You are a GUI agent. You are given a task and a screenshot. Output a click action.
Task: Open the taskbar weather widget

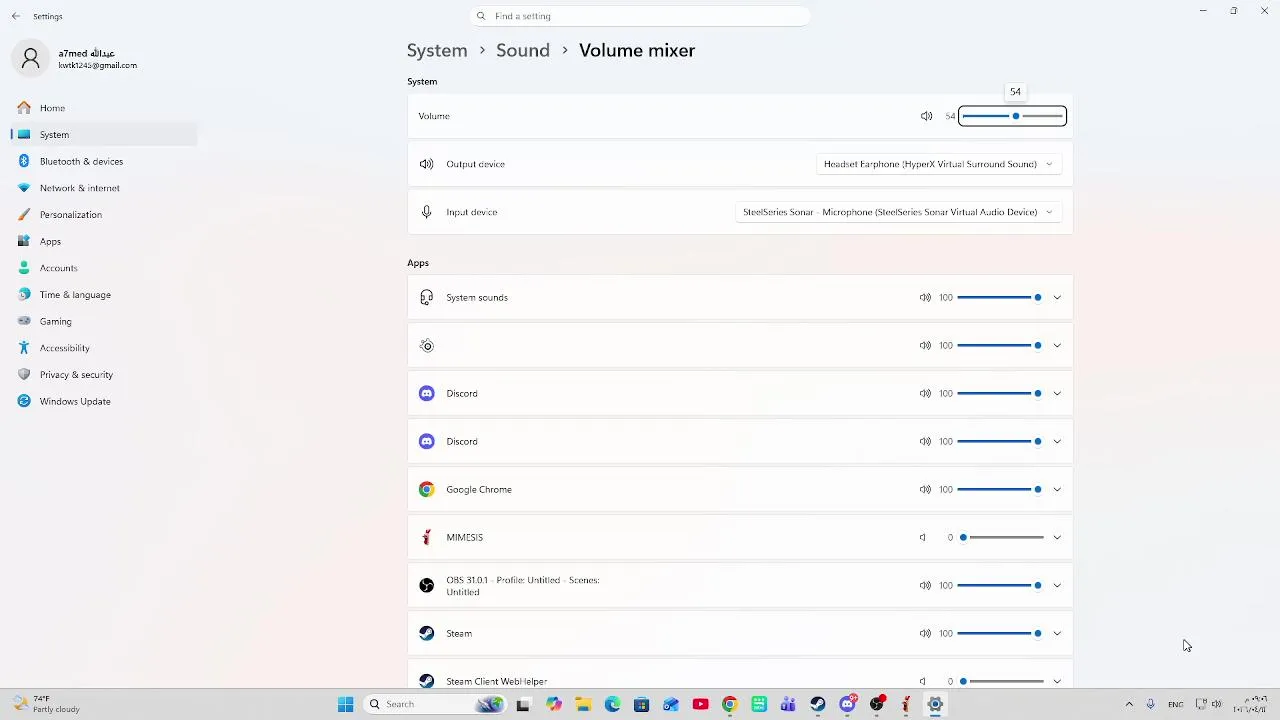click(x=46, y=704)
